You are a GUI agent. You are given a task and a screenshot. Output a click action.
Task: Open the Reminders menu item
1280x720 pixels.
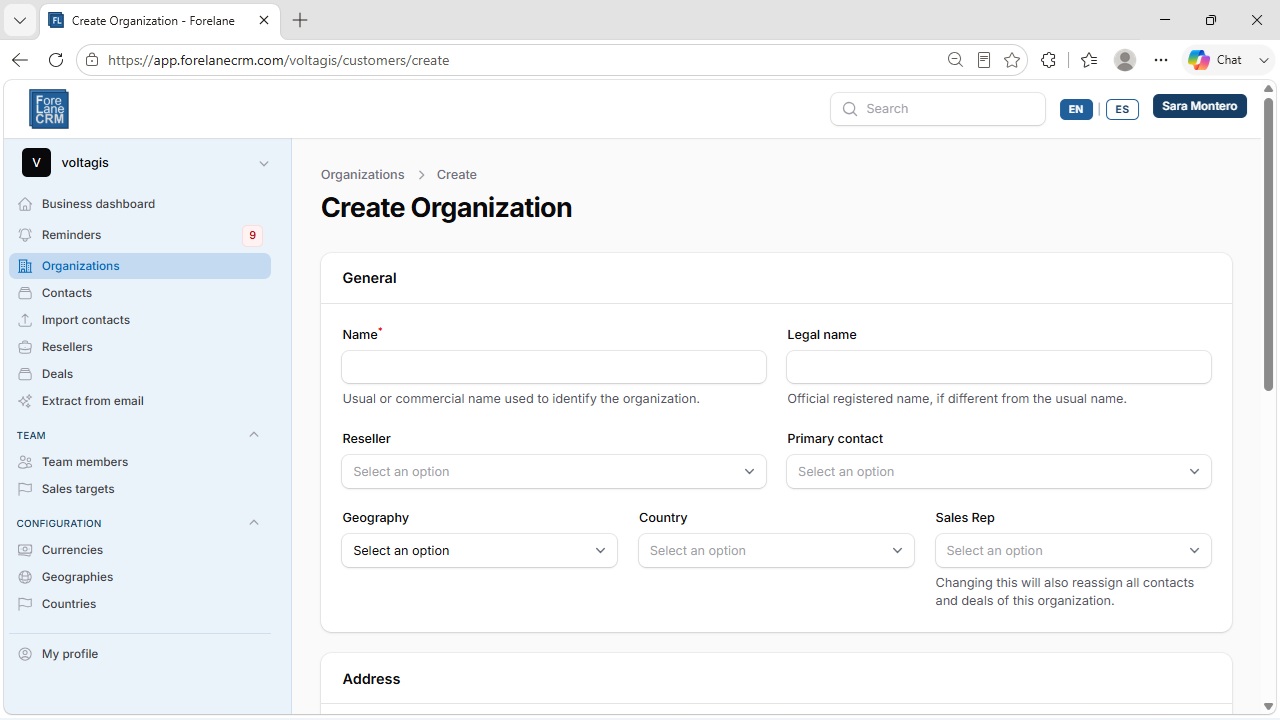pos(140,235)
